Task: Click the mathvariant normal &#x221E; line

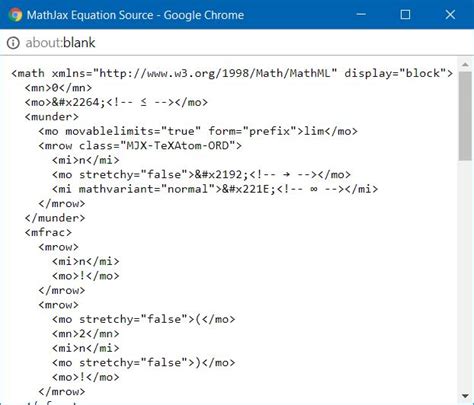Action: pos(215,189)
